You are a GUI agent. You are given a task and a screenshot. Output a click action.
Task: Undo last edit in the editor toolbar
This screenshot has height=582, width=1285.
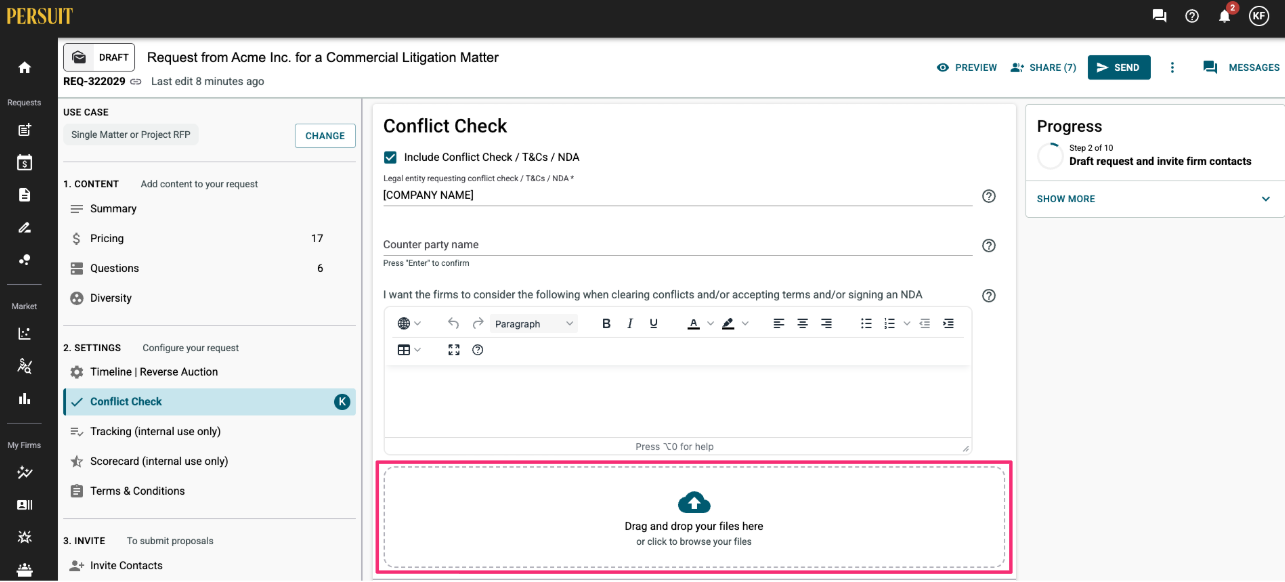(454, 323)
